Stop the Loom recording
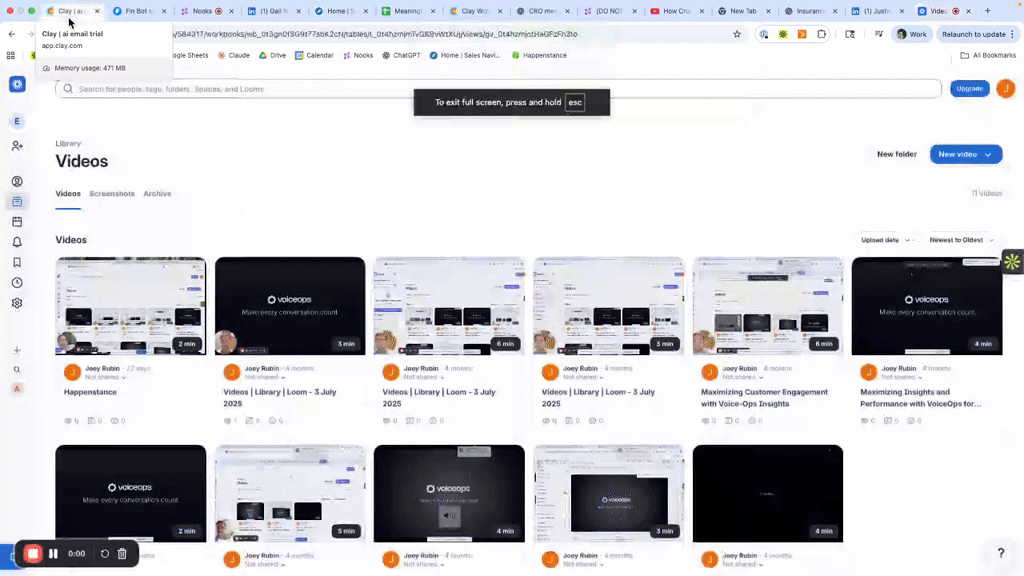1024x576 pixels. pyautogui.click(x=33, y=553)
